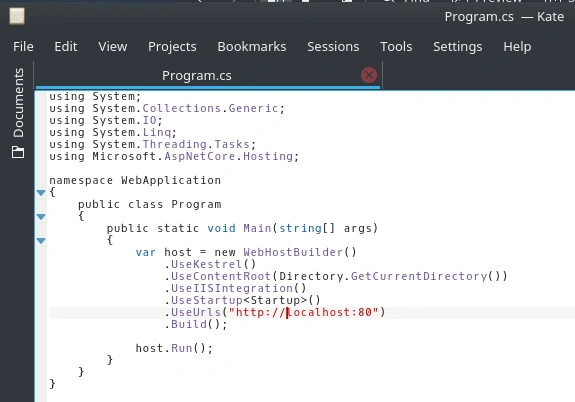Open the File menu
This screenshot has width=575, height=402.
pyautogui.click(x=23, y=47)
